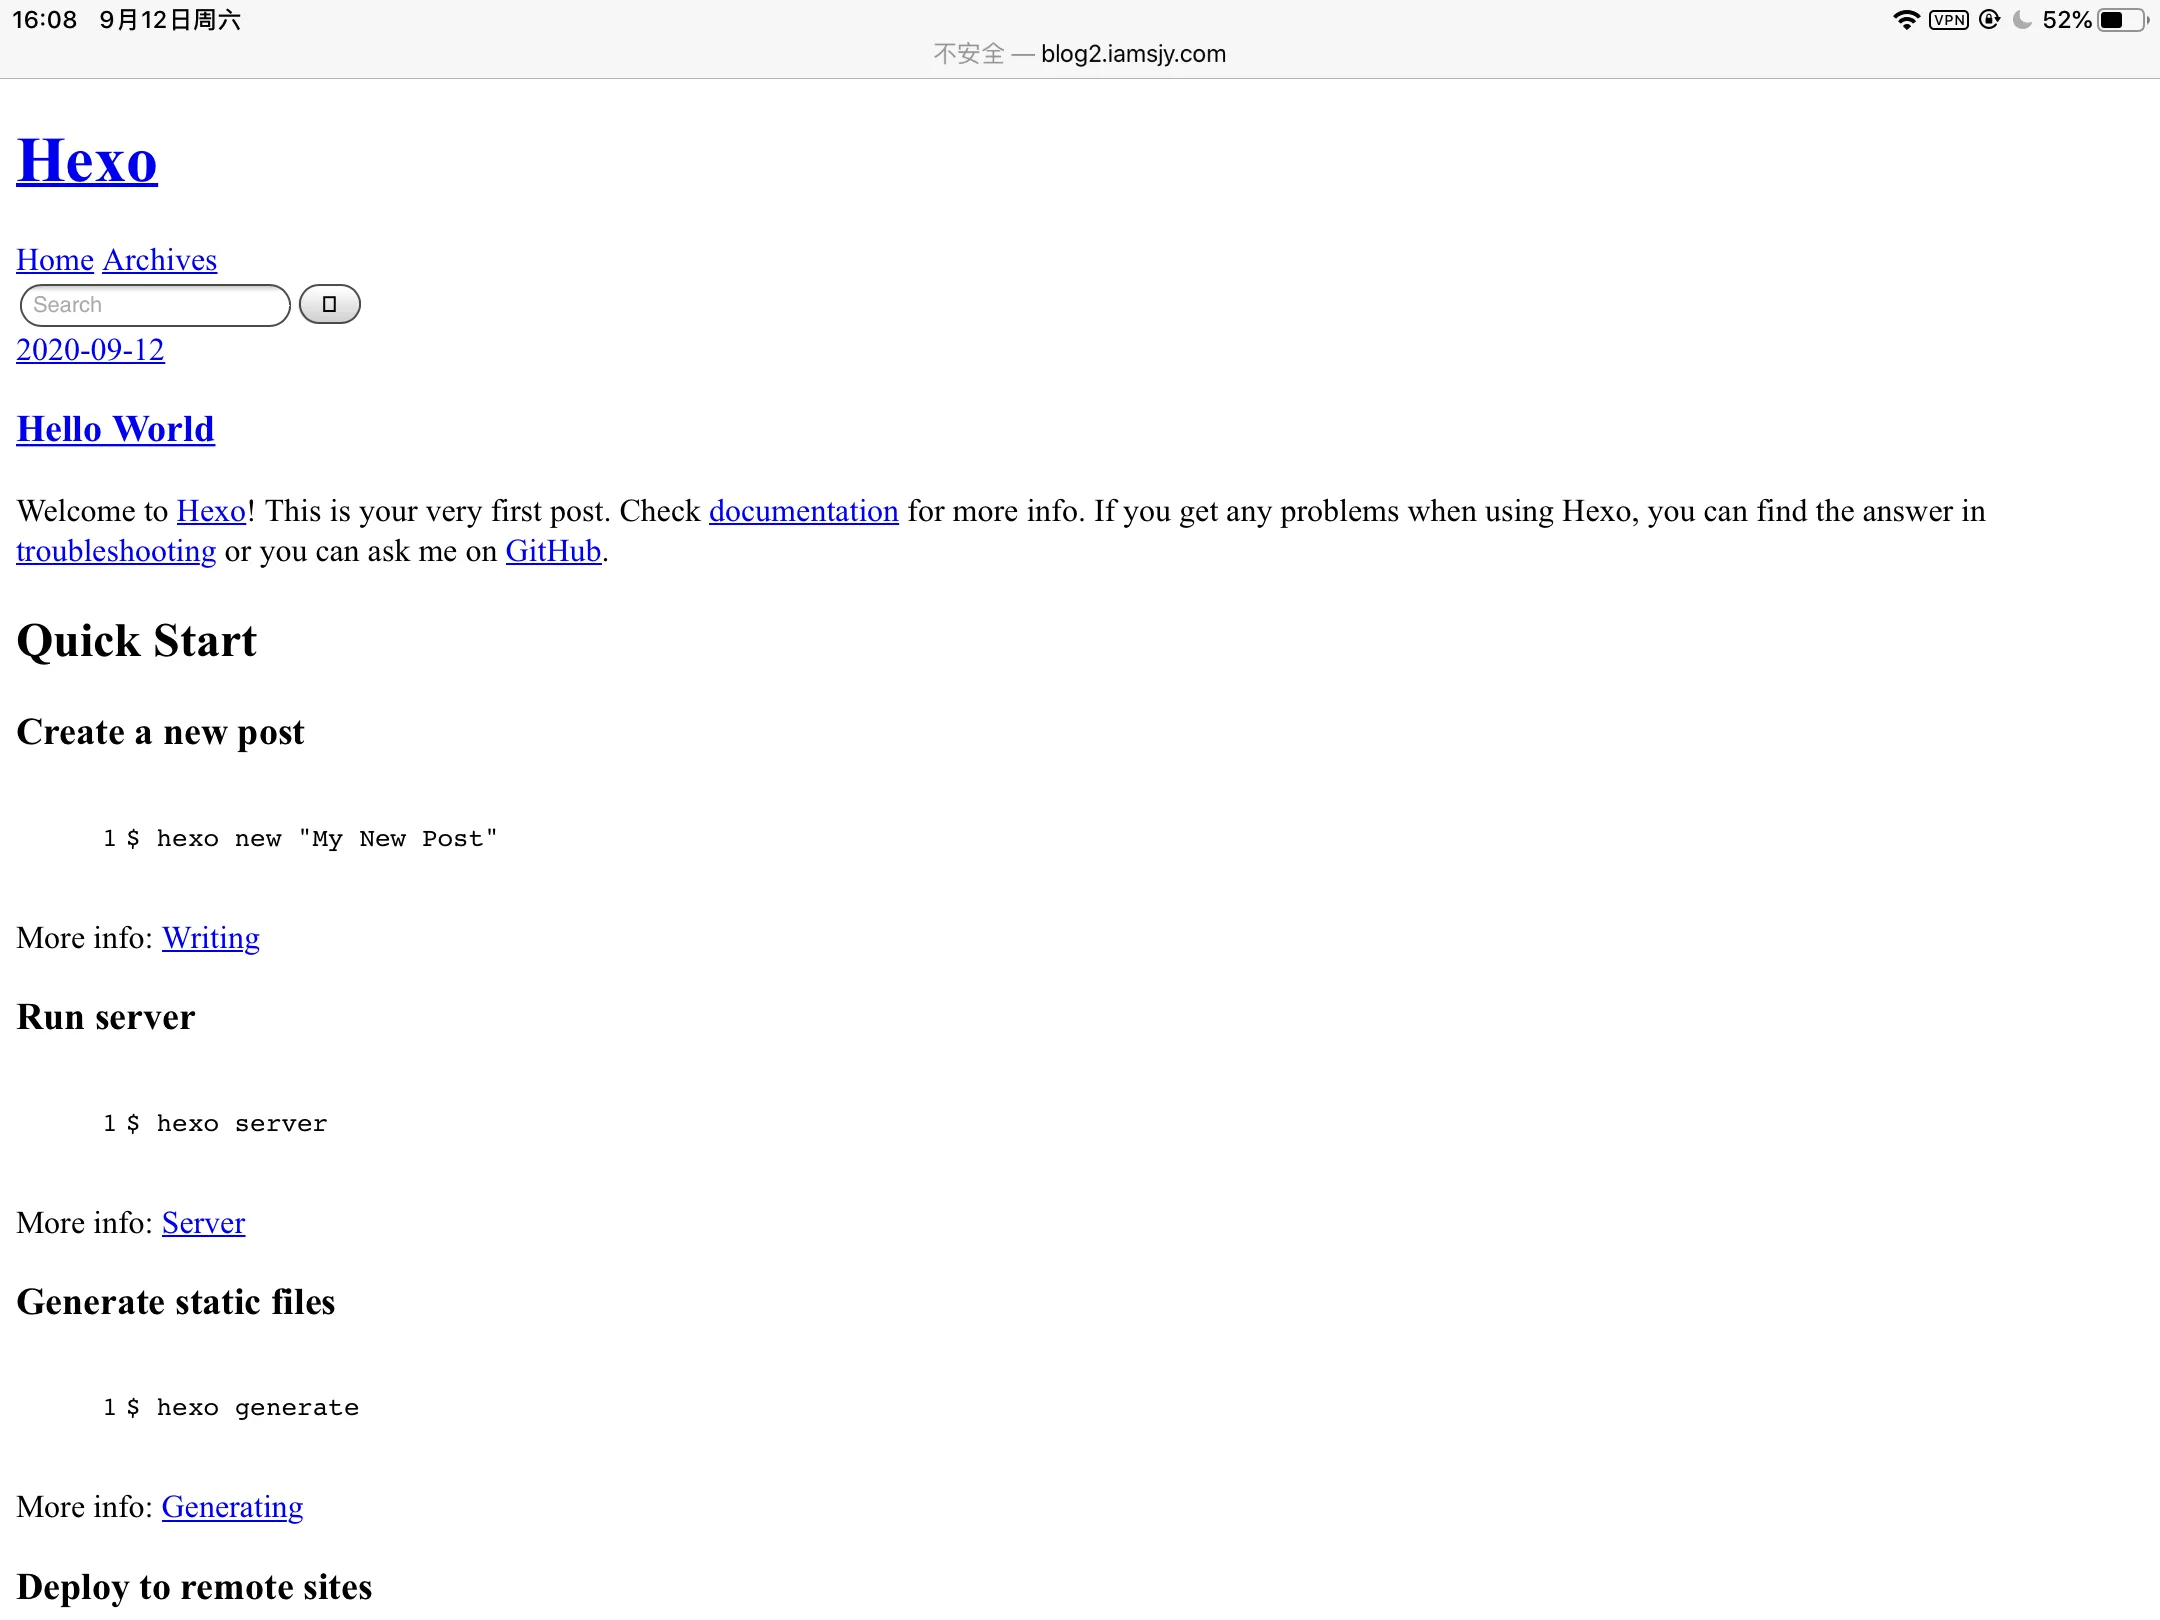Viewport: 2160px width, 1620px height.
Task: Open the Hello World post title
Action: tap(116, 429)
